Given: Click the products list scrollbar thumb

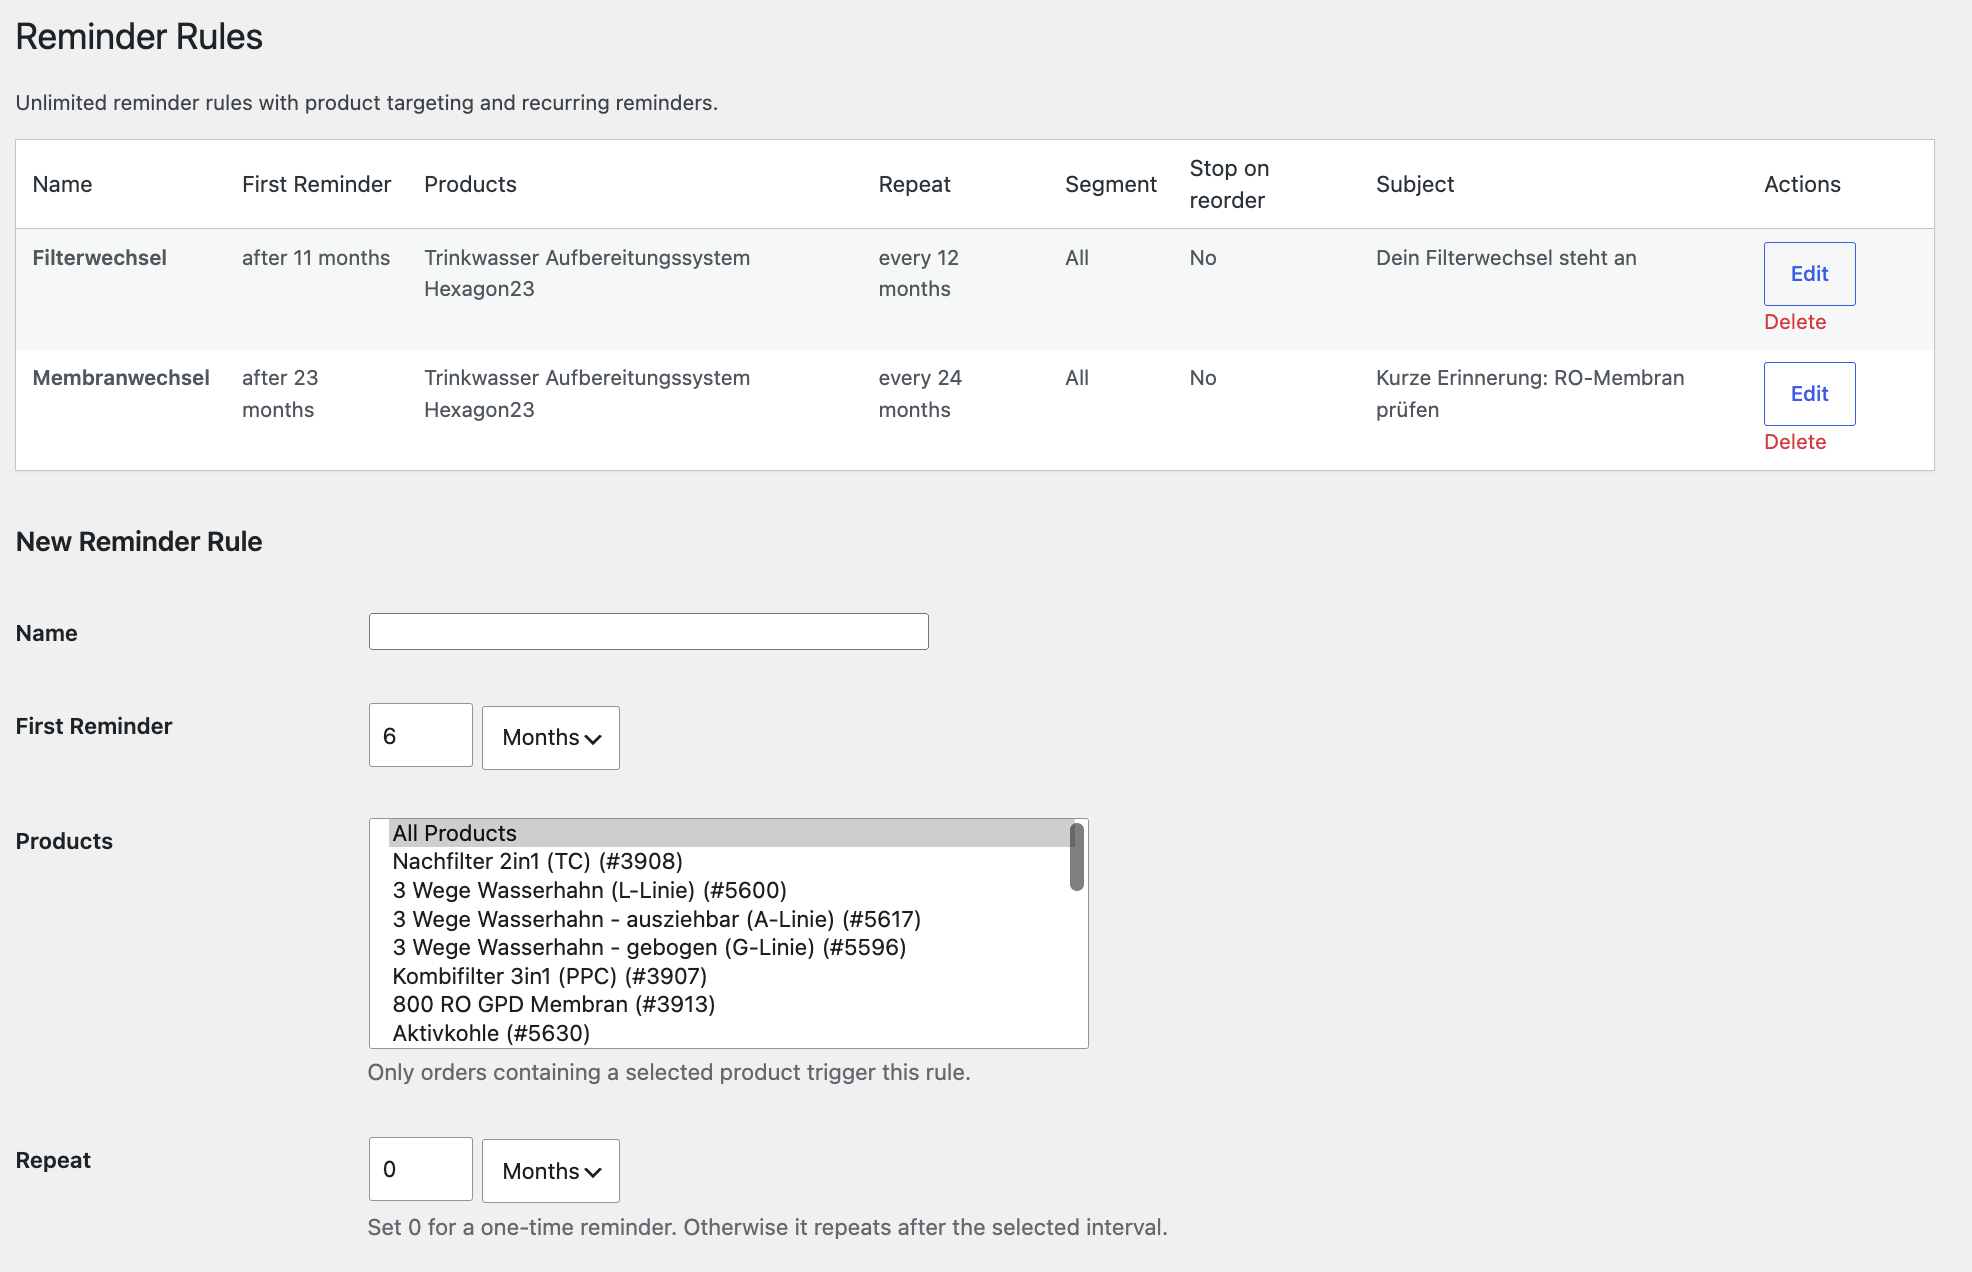Looking at the screenshot, I should [x=1077, y=857].
